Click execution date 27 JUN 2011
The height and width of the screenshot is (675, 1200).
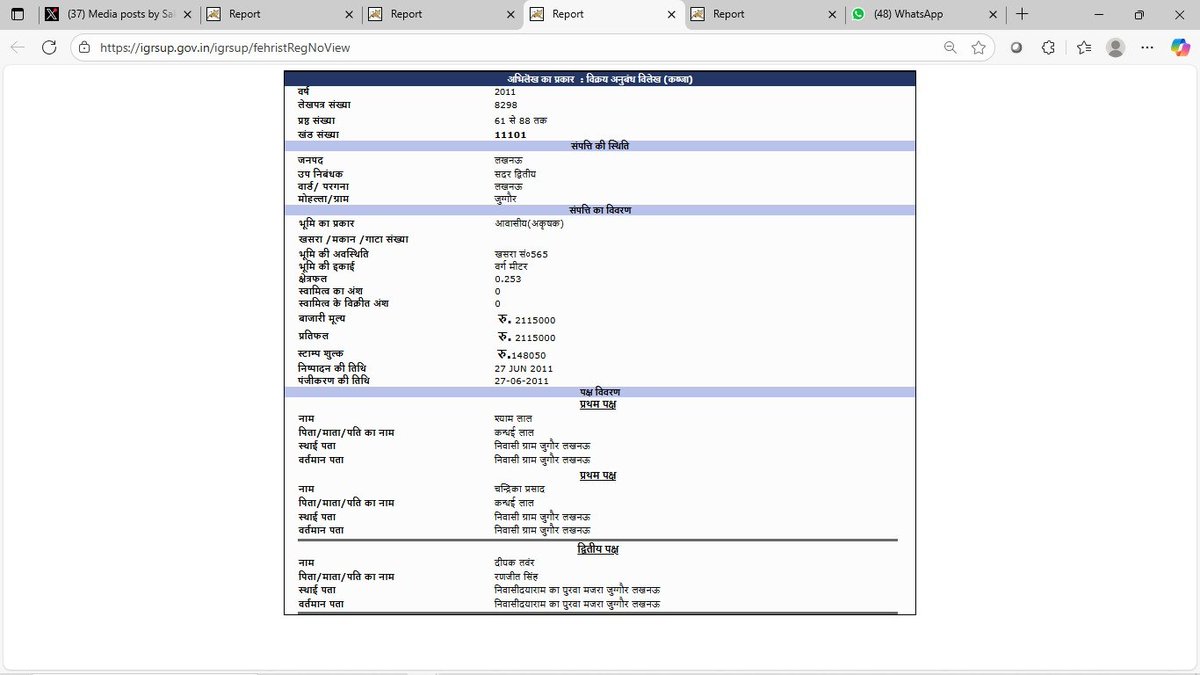tap(524, 368)
